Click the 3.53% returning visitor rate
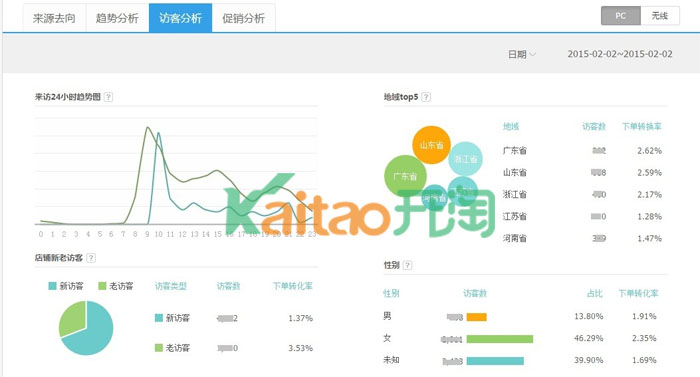Viewport: 700px width, 377px height. (x=300, y=348)
